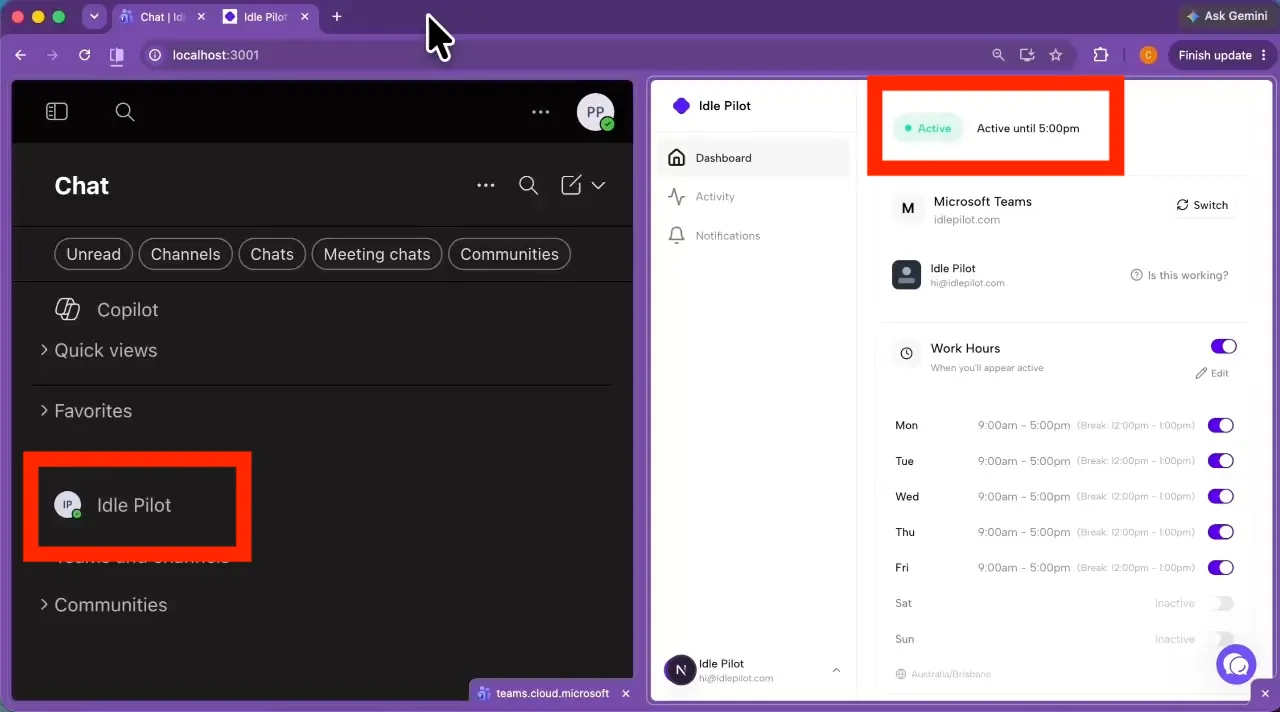This screenshot has height=712, width=1280.
Task: Close the teams.cloud.microsoft label
Action: pyautogui.click(x=626, y=693)
